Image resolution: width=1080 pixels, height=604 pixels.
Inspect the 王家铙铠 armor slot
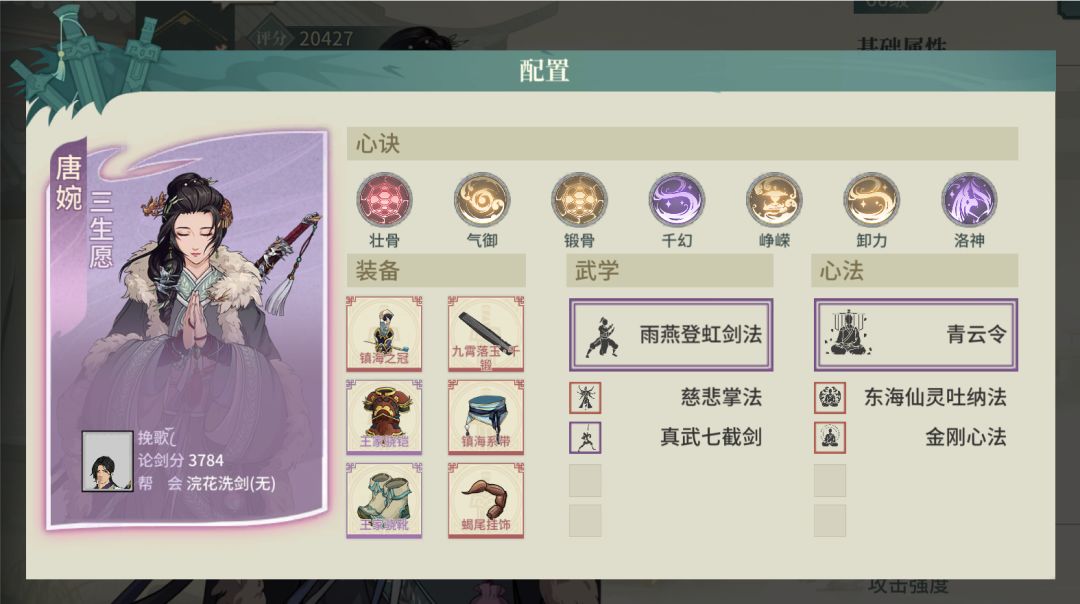(x=384, y=417)
